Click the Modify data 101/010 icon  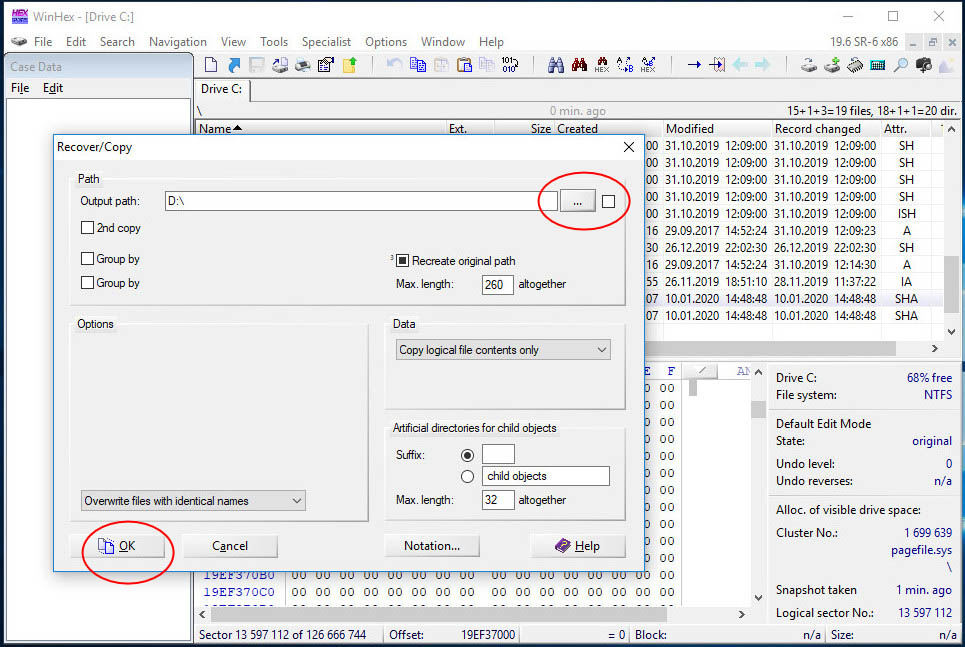click(510, 65)
